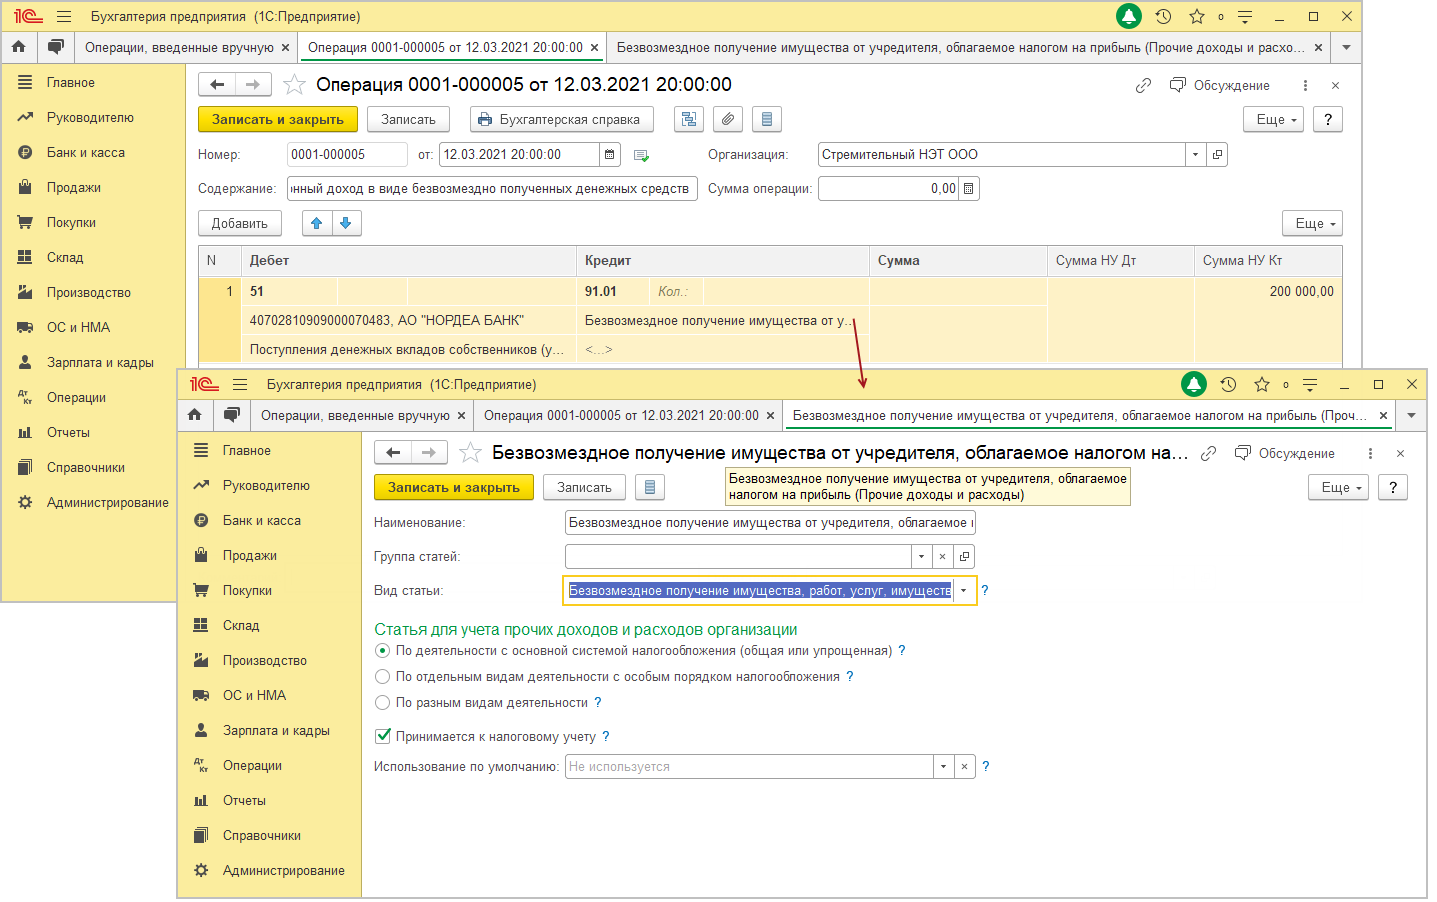Uncheck Принимается к налоговому учету

[382, 737]
